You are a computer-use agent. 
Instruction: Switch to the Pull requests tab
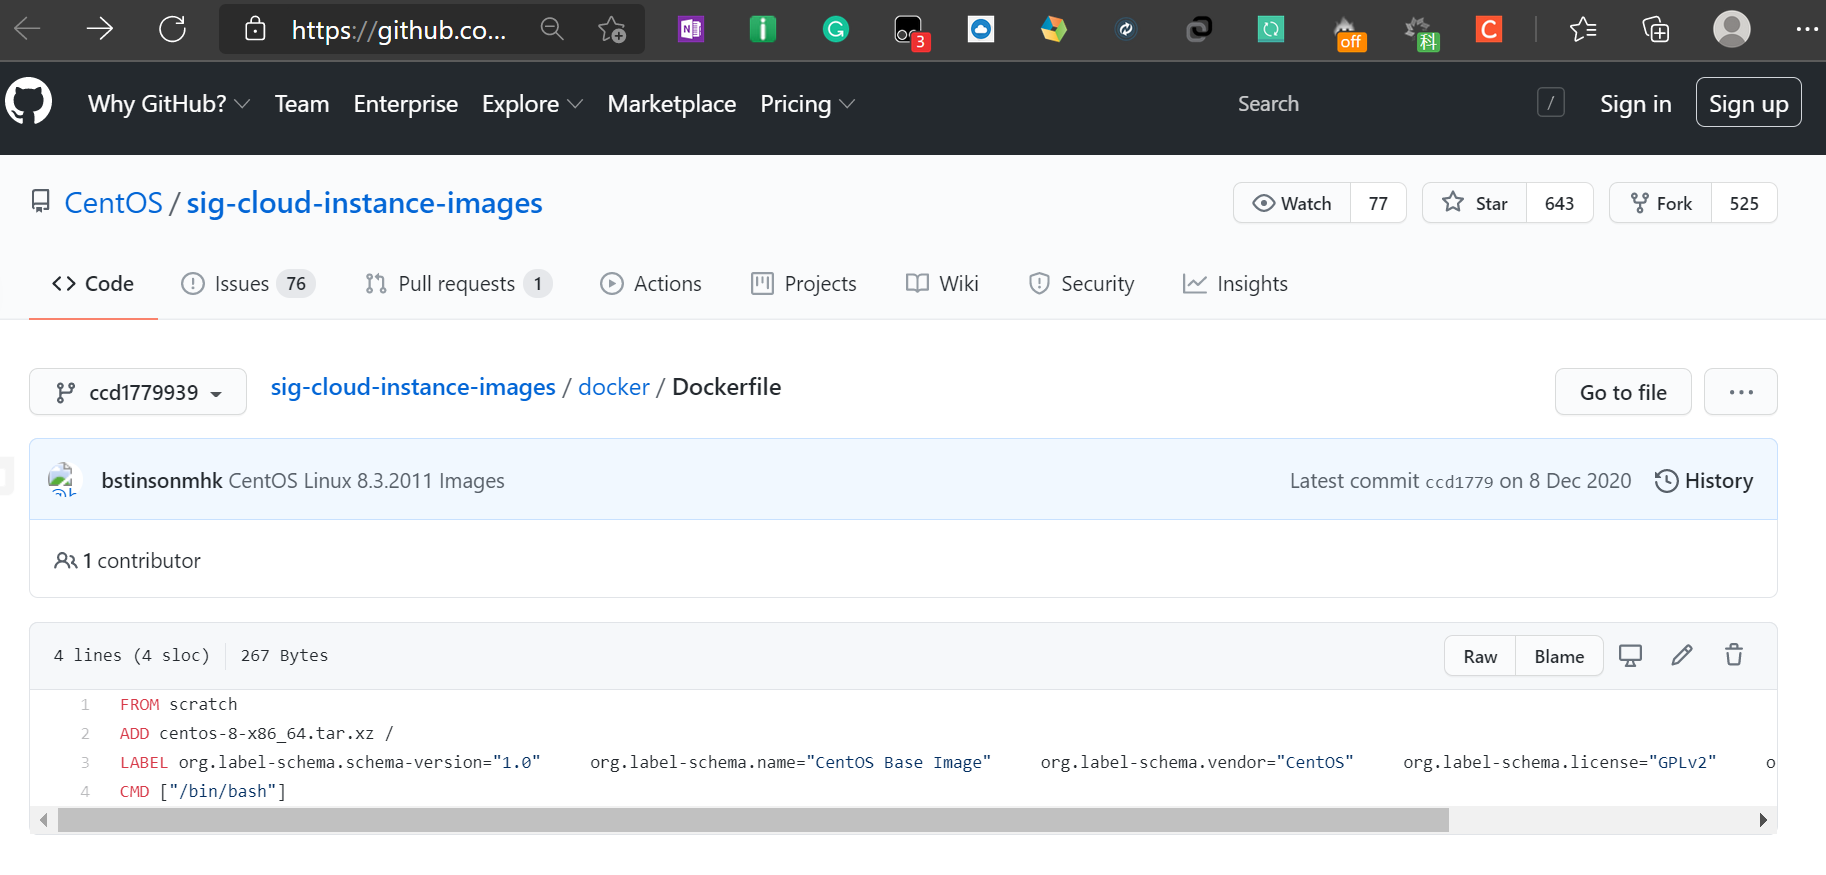click(x=458, y=284)
